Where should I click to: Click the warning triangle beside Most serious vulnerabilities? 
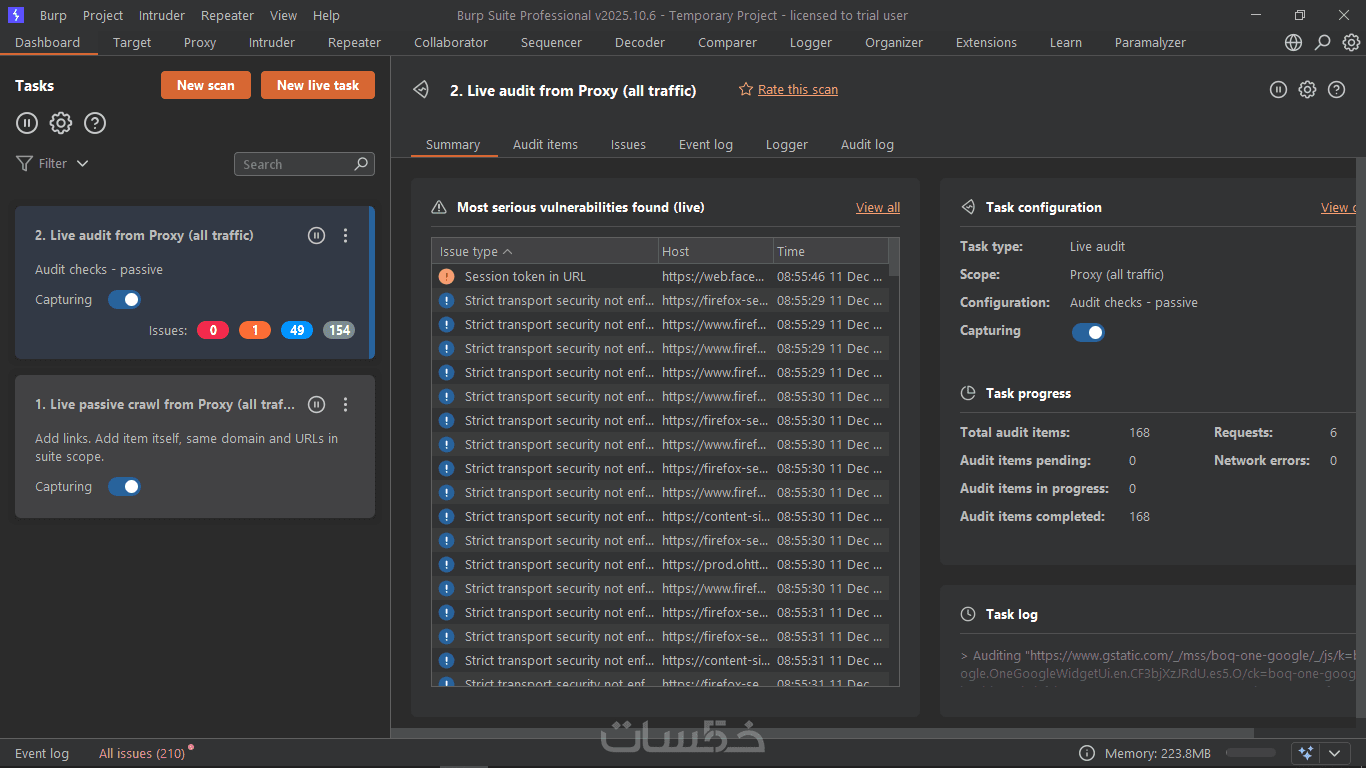(438, 207)
